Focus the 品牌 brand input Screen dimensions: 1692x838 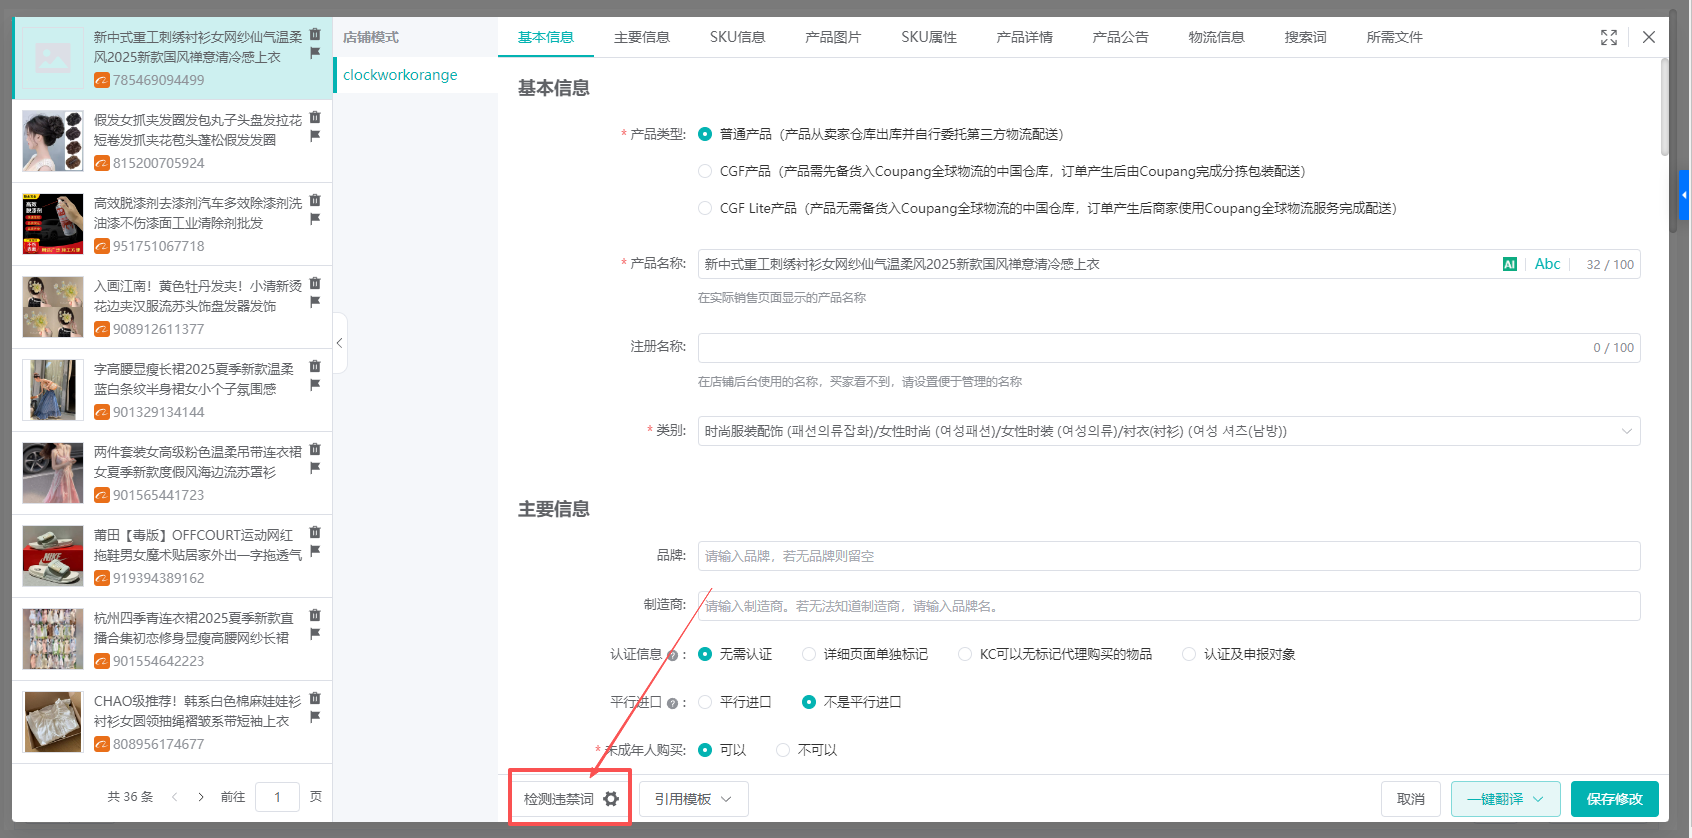(x=1169, y=556)
